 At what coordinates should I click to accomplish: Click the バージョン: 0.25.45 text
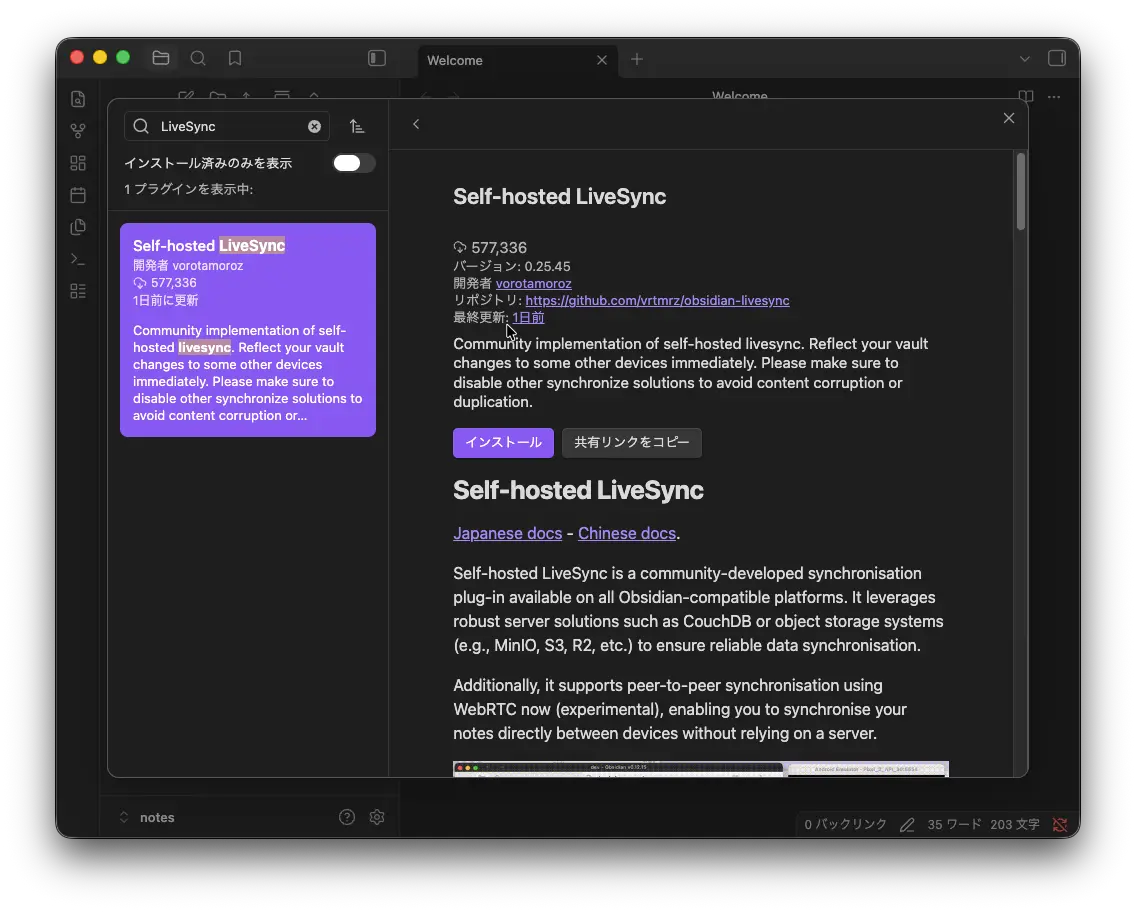pyautogui.click(x=512, y=266)
